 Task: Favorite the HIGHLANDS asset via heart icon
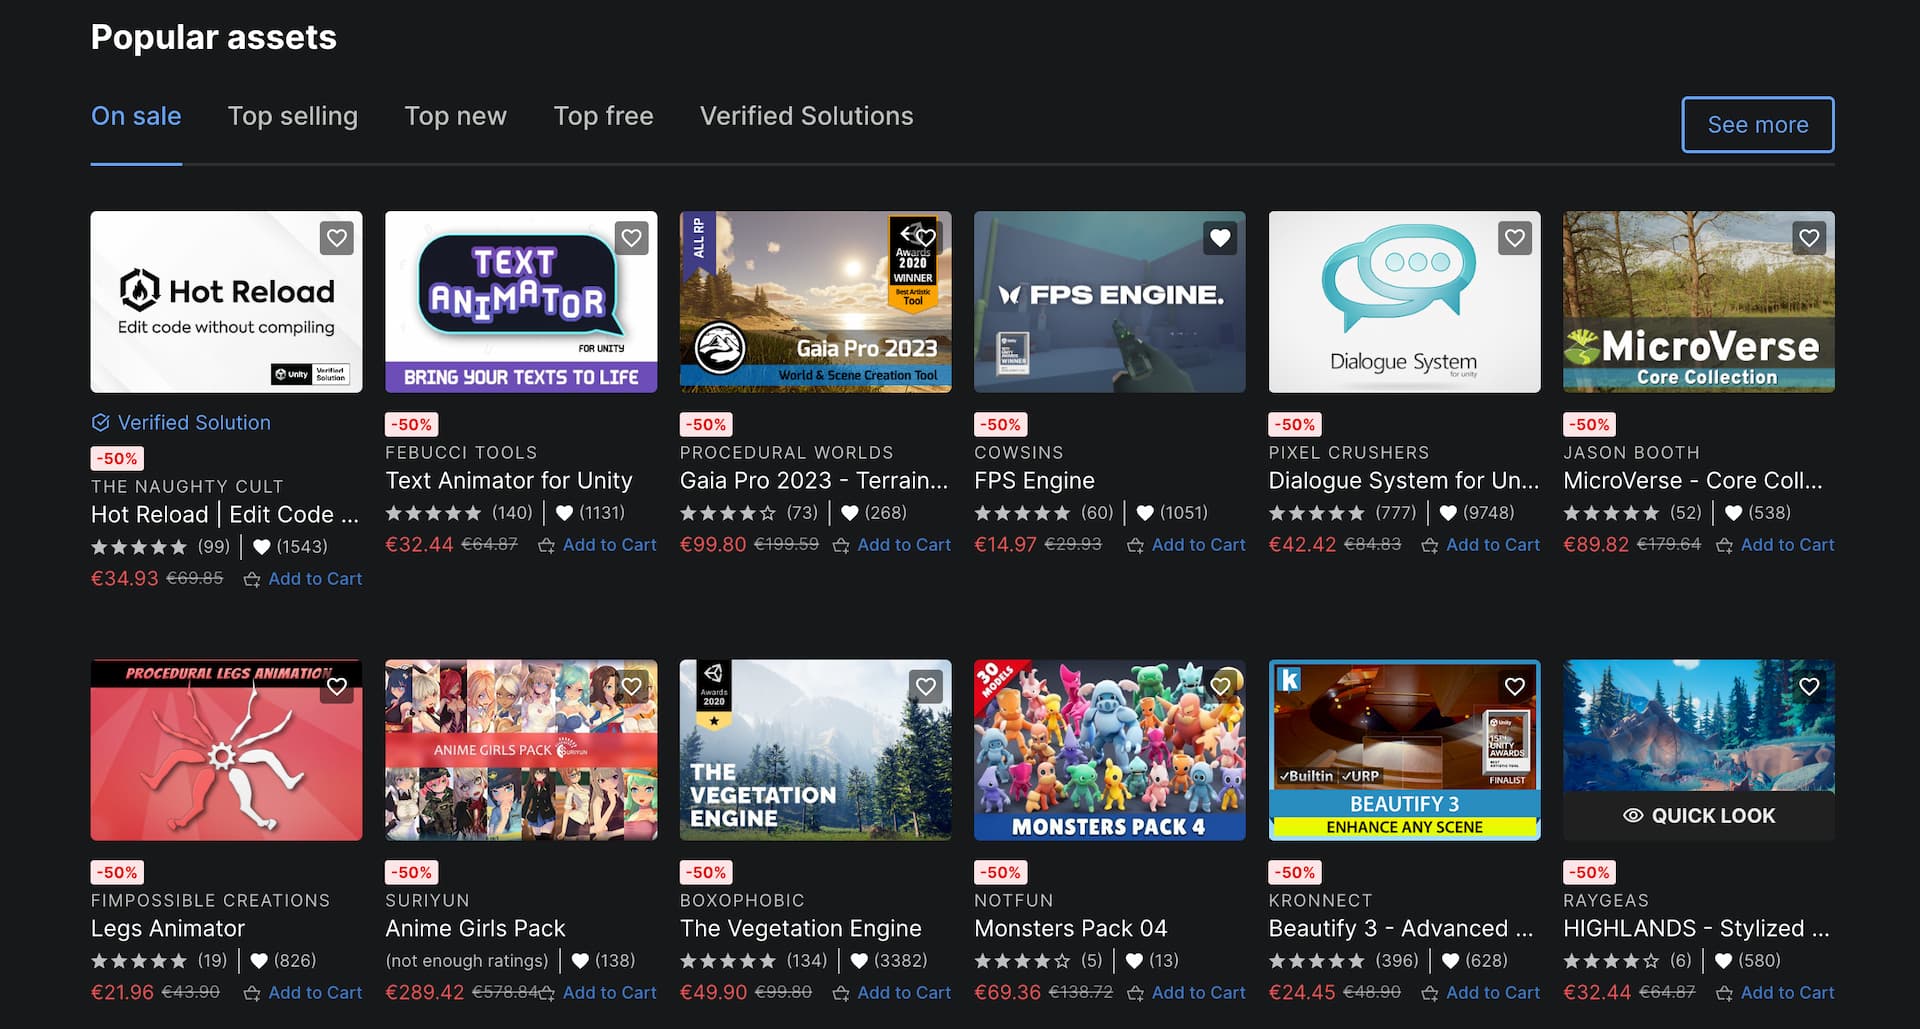click(x=1809, y=686)
